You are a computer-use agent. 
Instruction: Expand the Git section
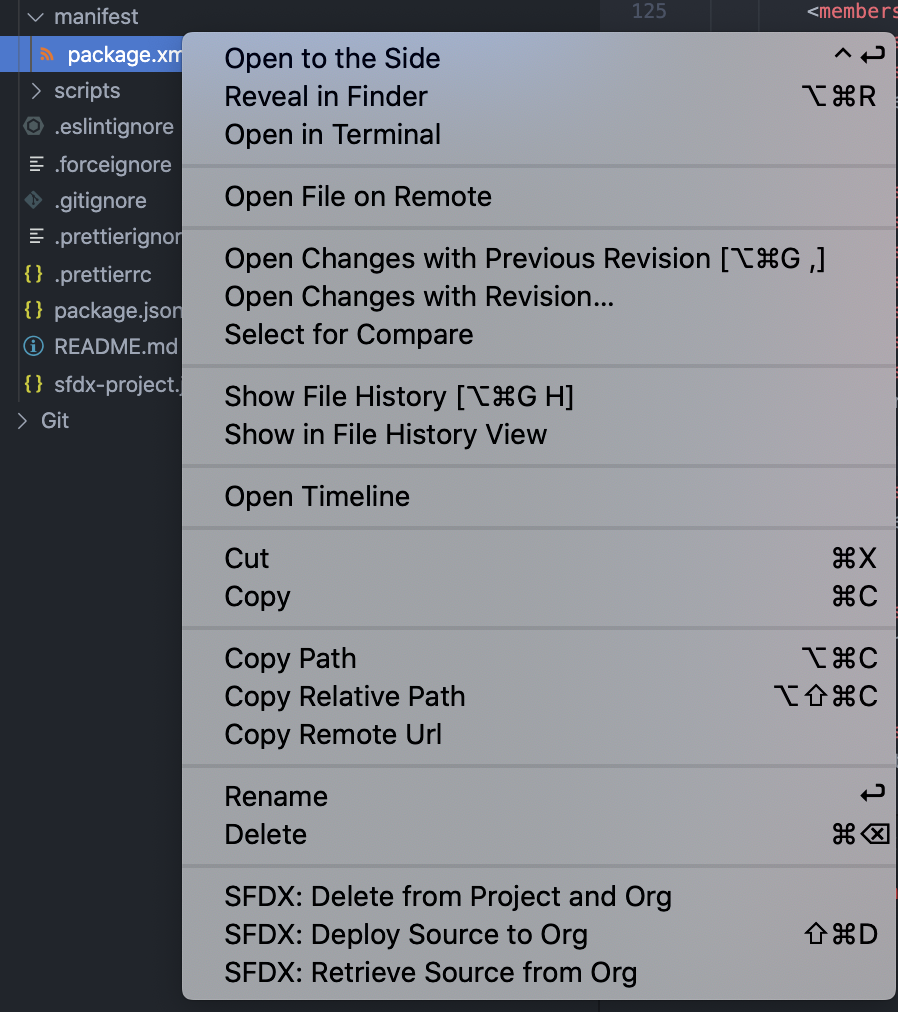pyautogui.click(x=25, y=421)
